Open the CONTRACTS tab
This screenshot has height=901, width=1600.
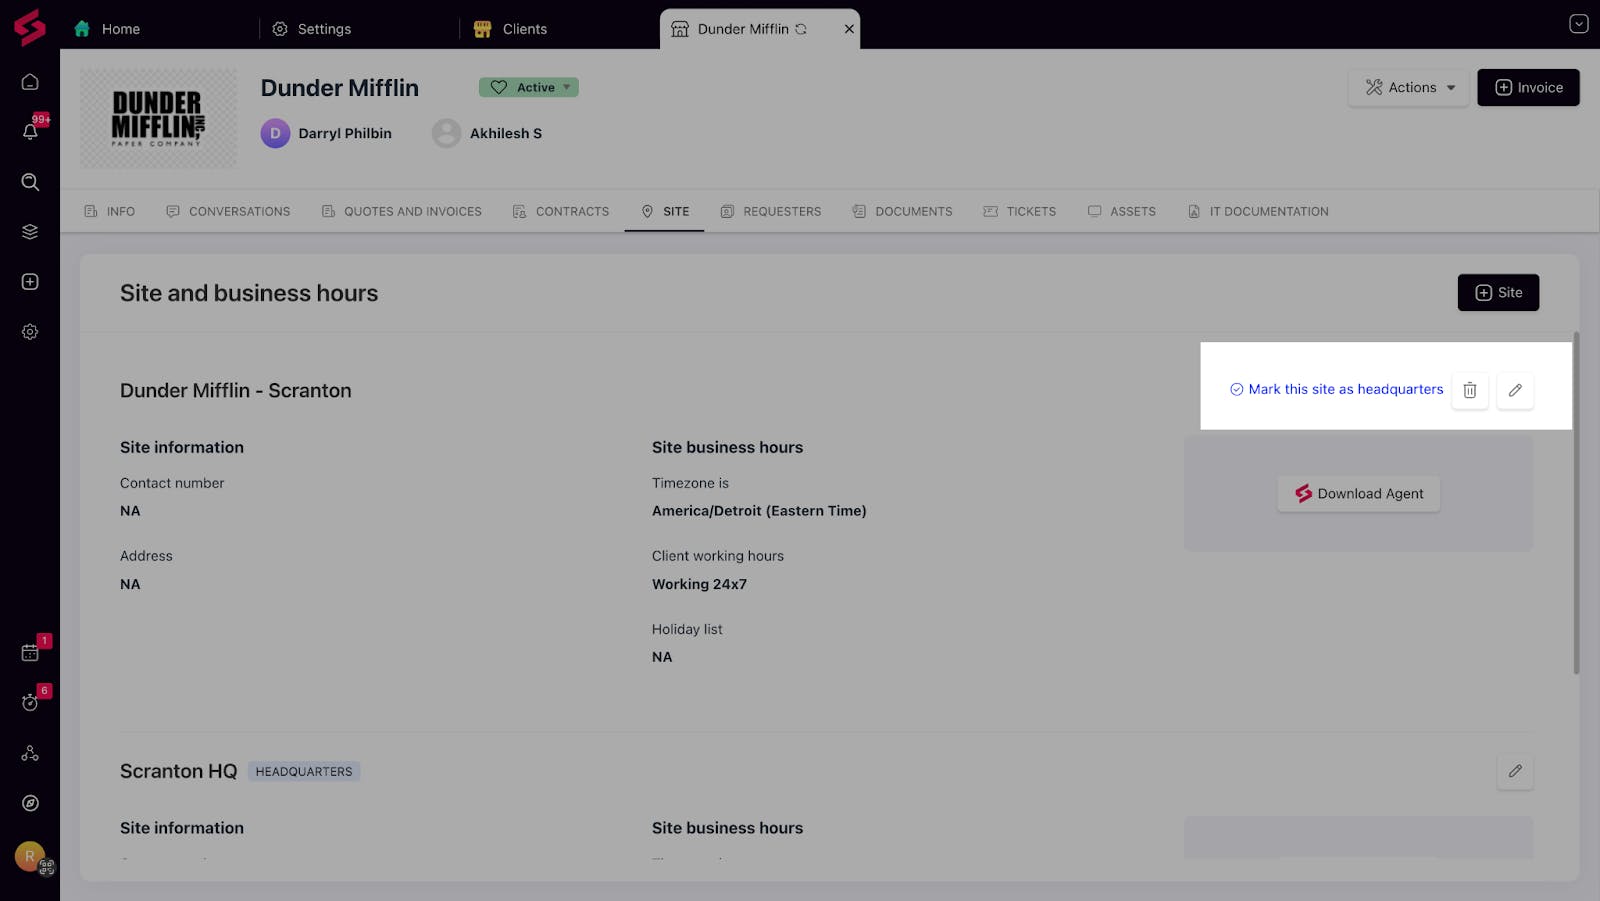coord(560,211)
